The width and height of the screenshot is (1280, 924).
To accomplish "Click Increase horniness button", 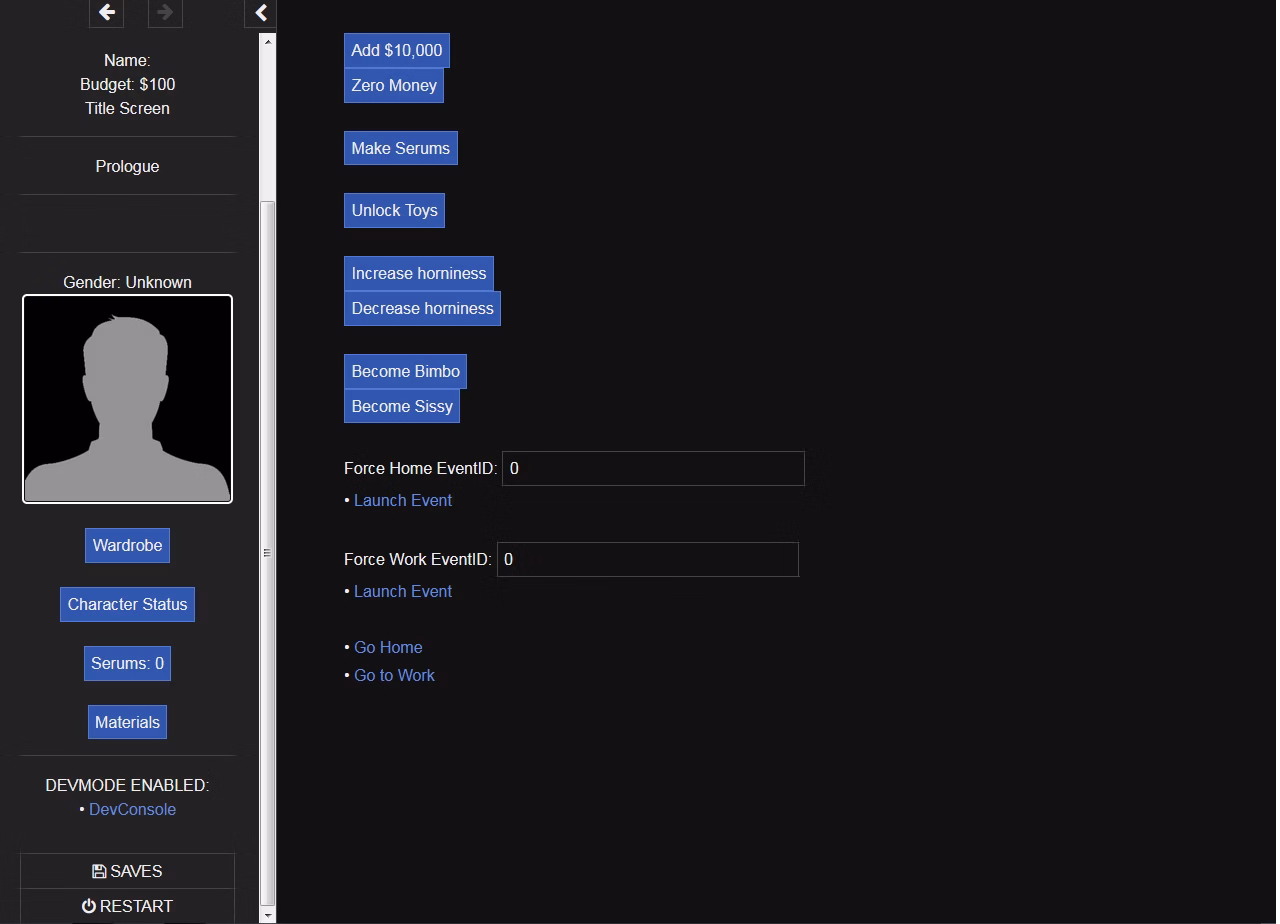I will pos(419,273).
